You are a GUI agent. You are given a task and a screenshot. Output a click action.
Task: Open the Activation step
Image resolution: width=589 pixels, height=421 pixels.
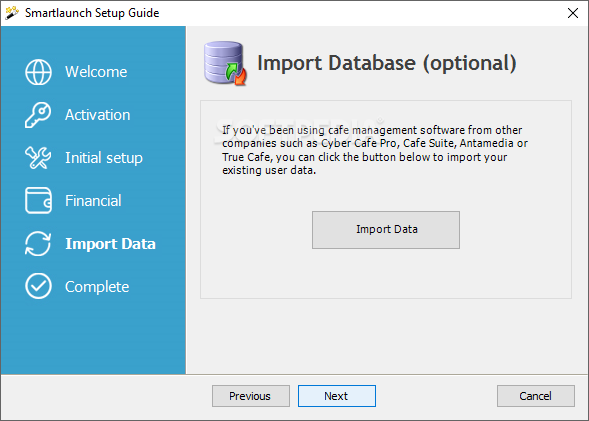[98, 115]
